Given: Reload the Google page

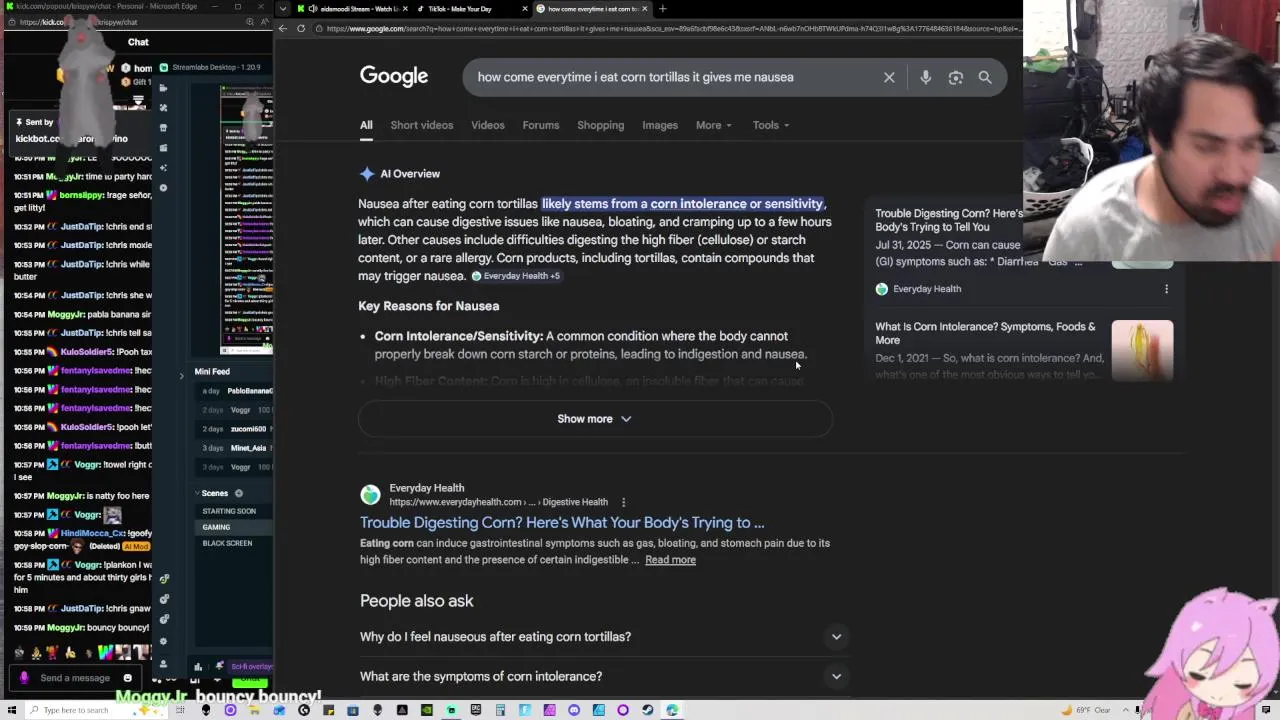Looking at the screenshot, I should tap(301, 28).
